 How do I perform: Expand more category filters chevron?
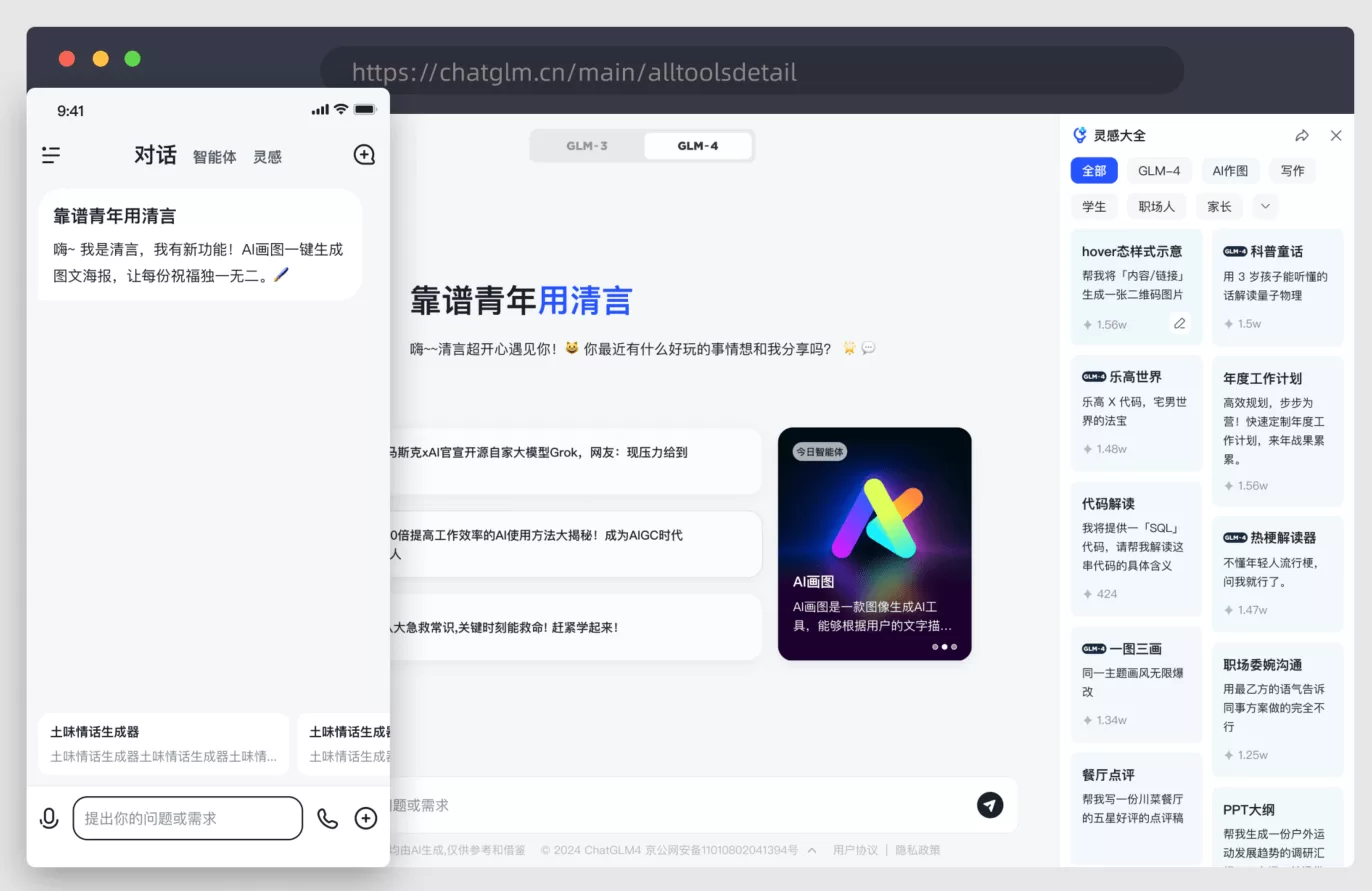[1265, 207]
